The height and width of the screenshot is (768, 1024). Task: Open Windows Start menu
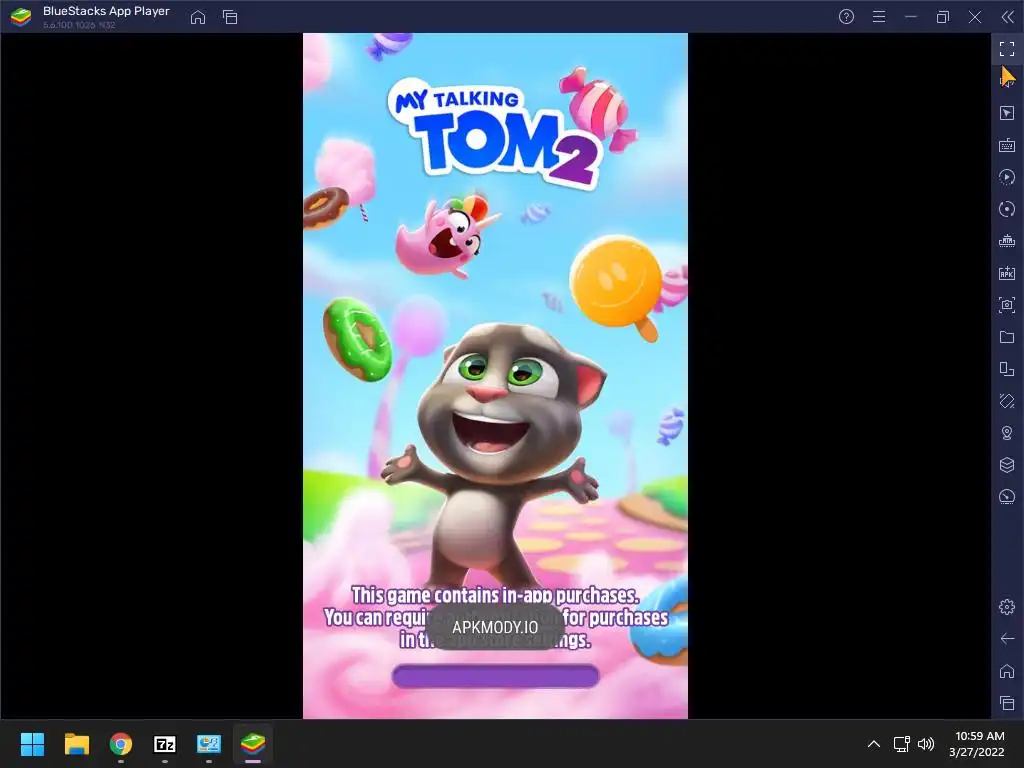[32, 744]
